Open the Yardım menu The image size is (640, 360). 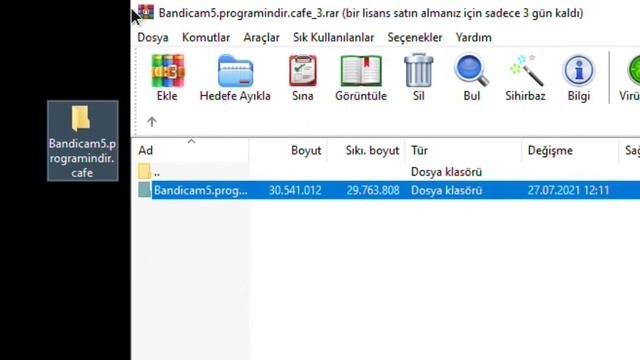(473, 38)
